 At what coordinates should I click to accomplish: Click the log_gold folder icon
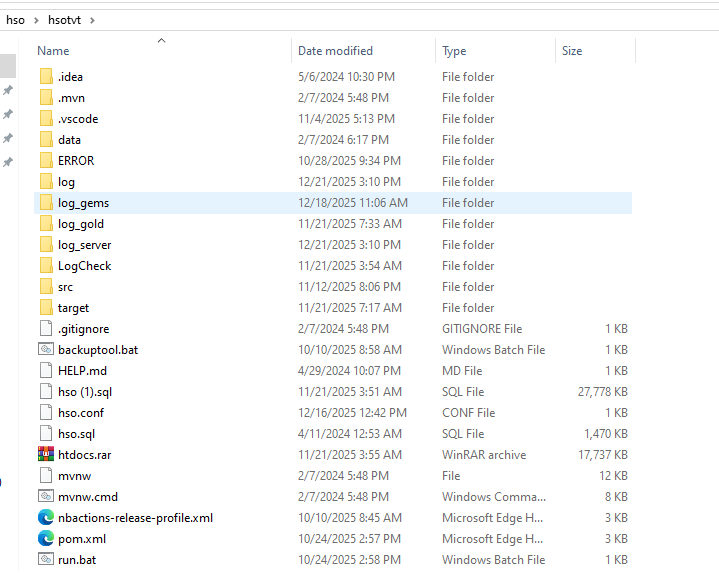coord(46,224)
